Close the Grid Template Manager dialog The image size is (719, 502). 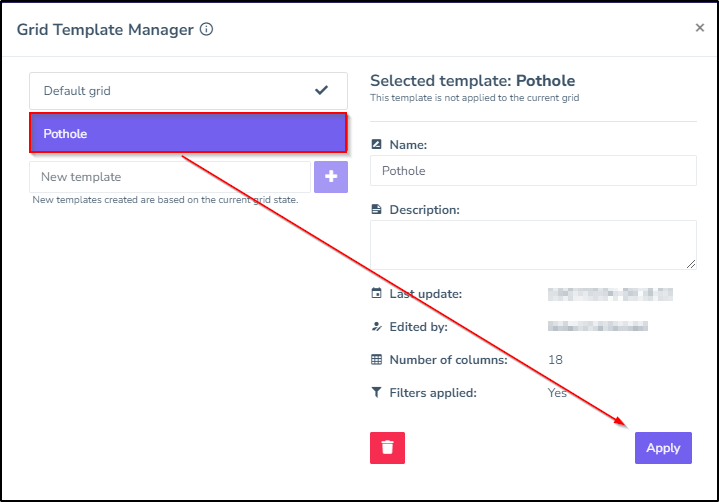coord(700,28)
